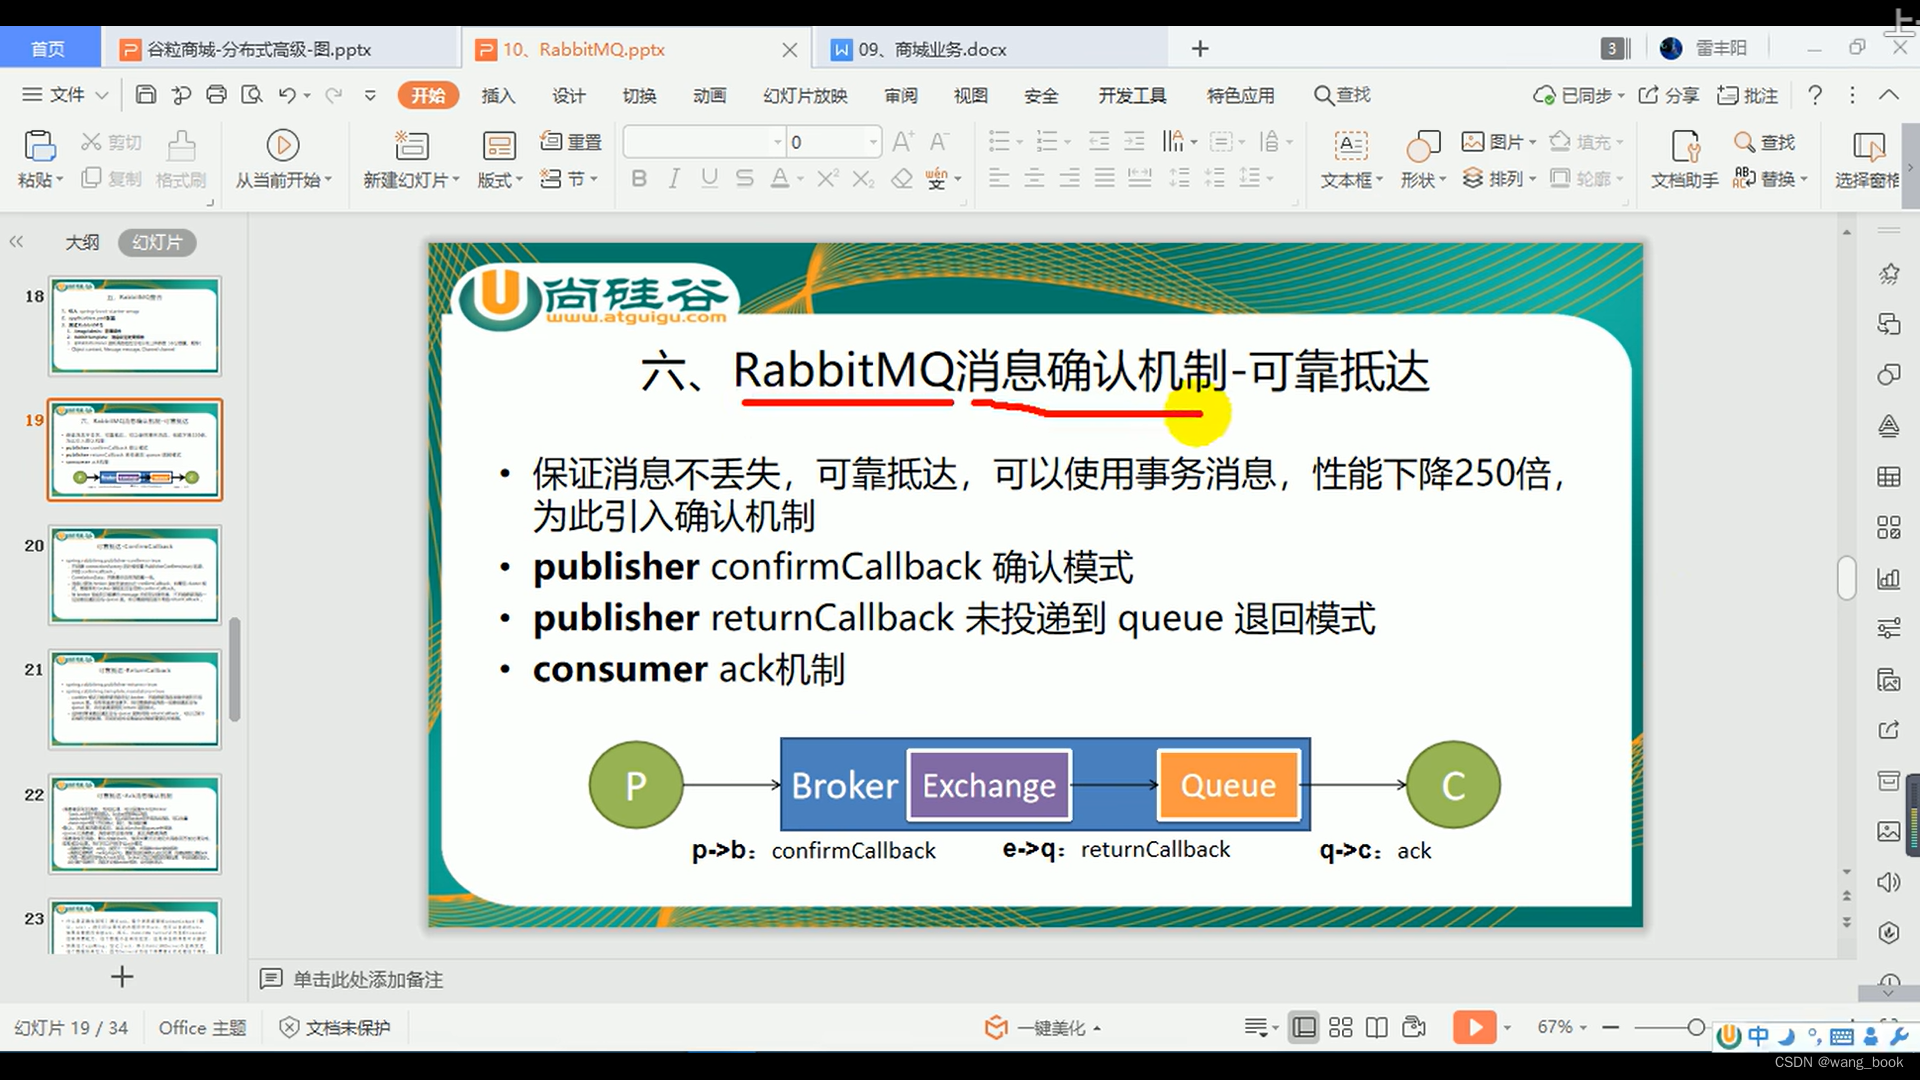Image resolution: width=1920 pixels, height=1080 pixels.
Task: Switch to Outline (大纲) panel view
Action: coord(82,242)
